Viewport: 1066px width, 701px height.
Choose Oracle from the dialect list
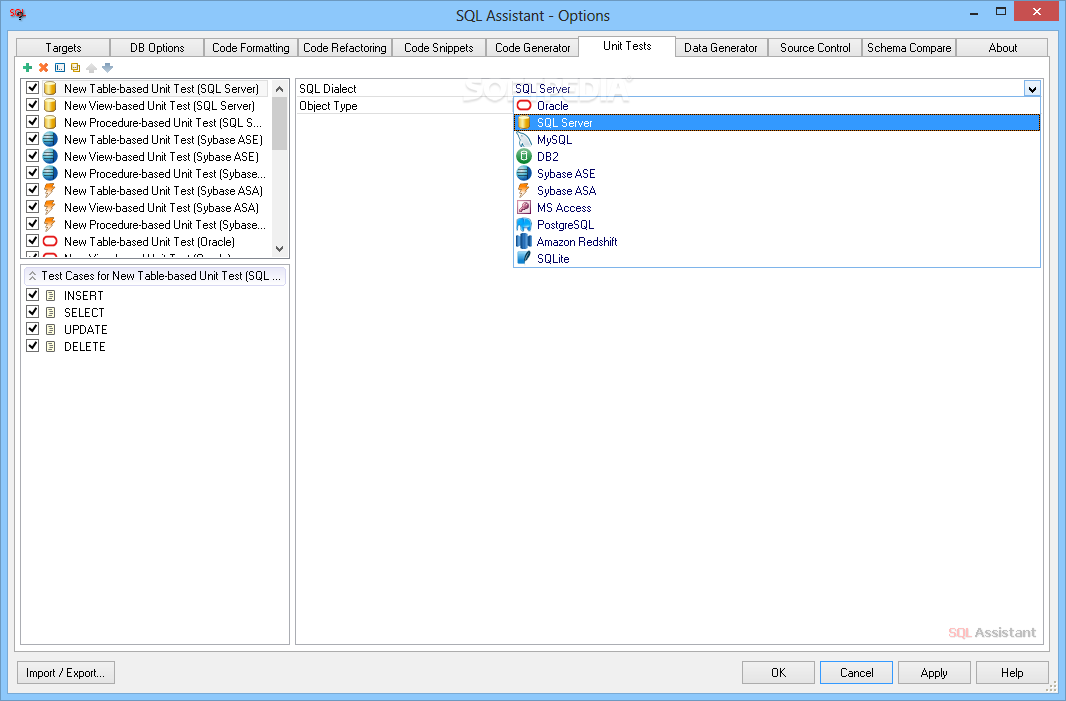pos(777,105)
